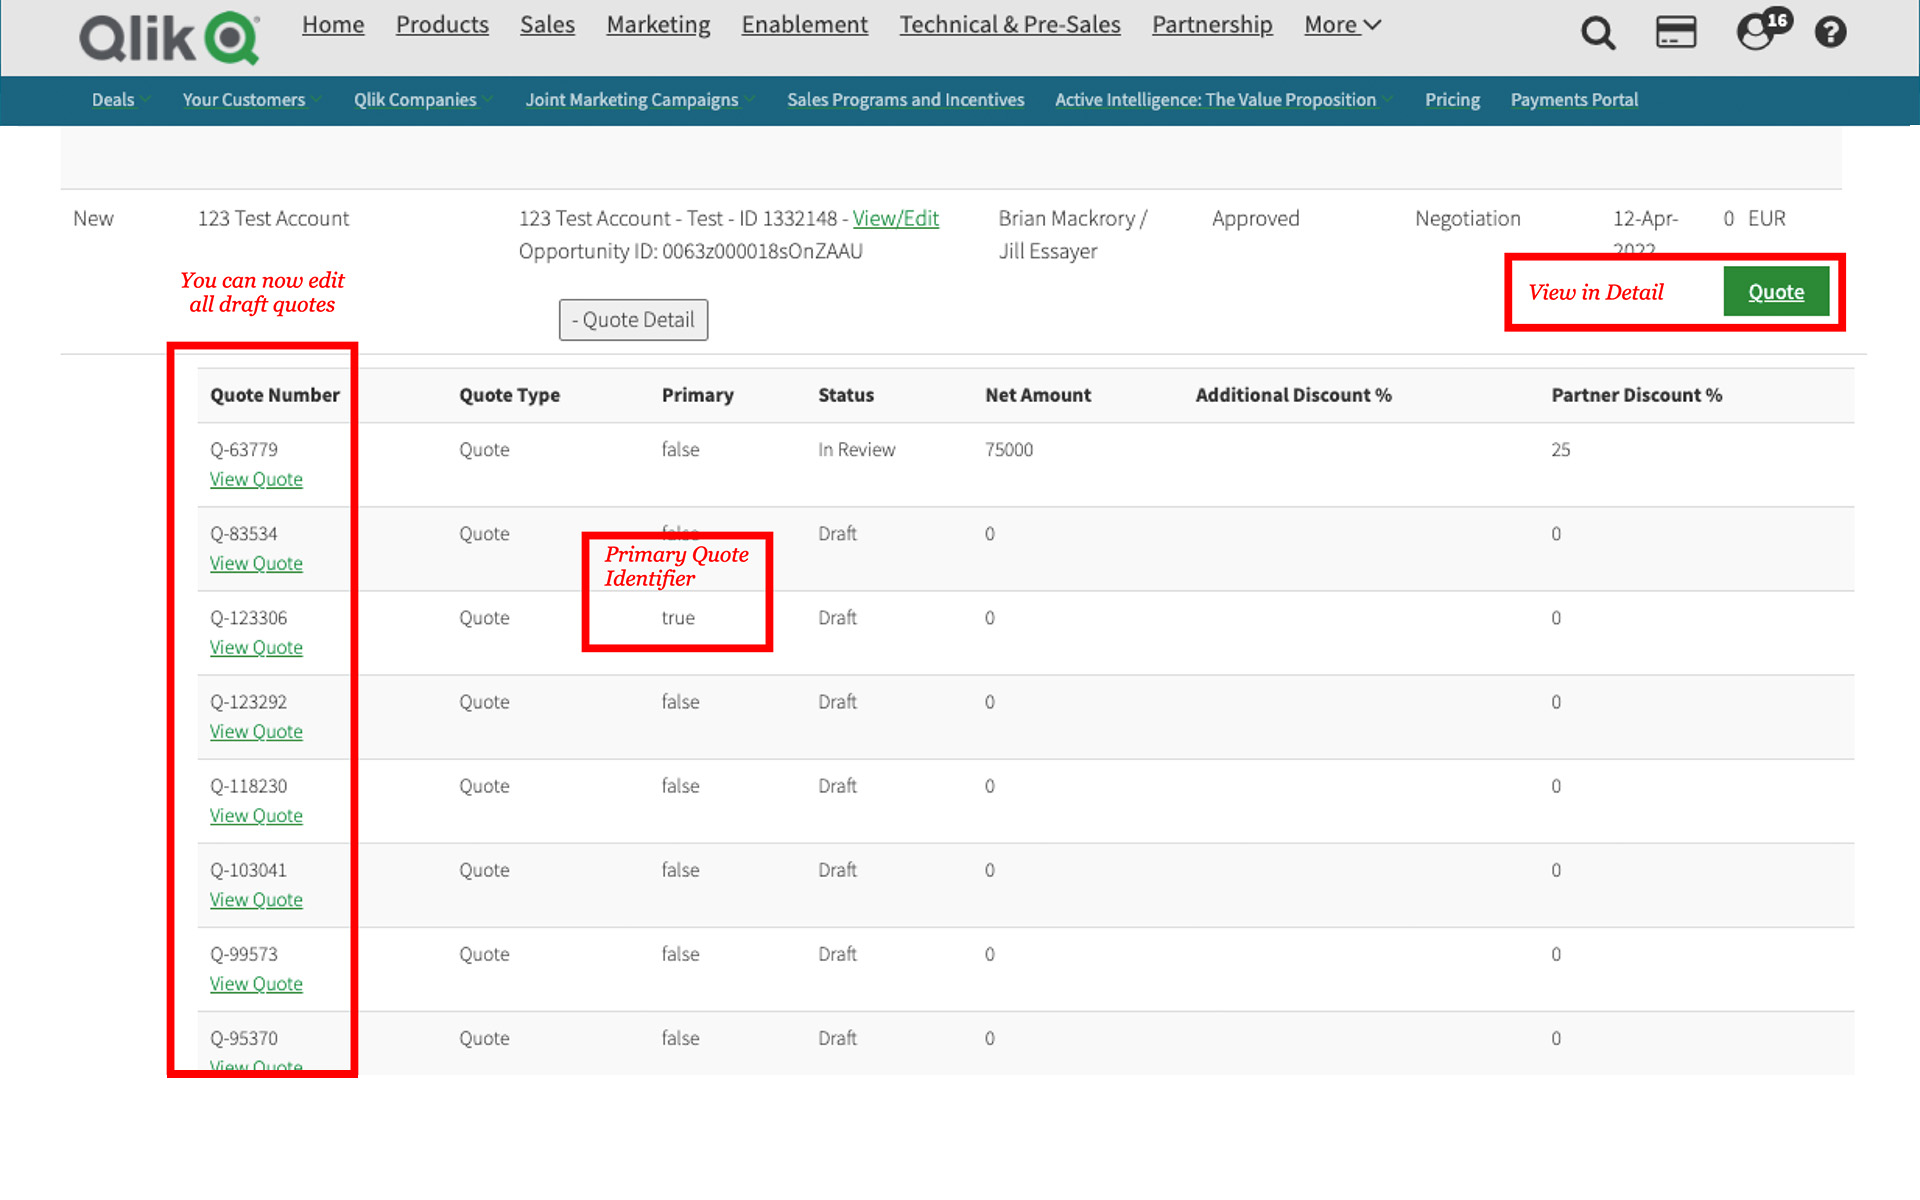1920x1200 pixels.
Task: Click Brian Mackrory / Jill Essayer text
Action: (1072, 235)
